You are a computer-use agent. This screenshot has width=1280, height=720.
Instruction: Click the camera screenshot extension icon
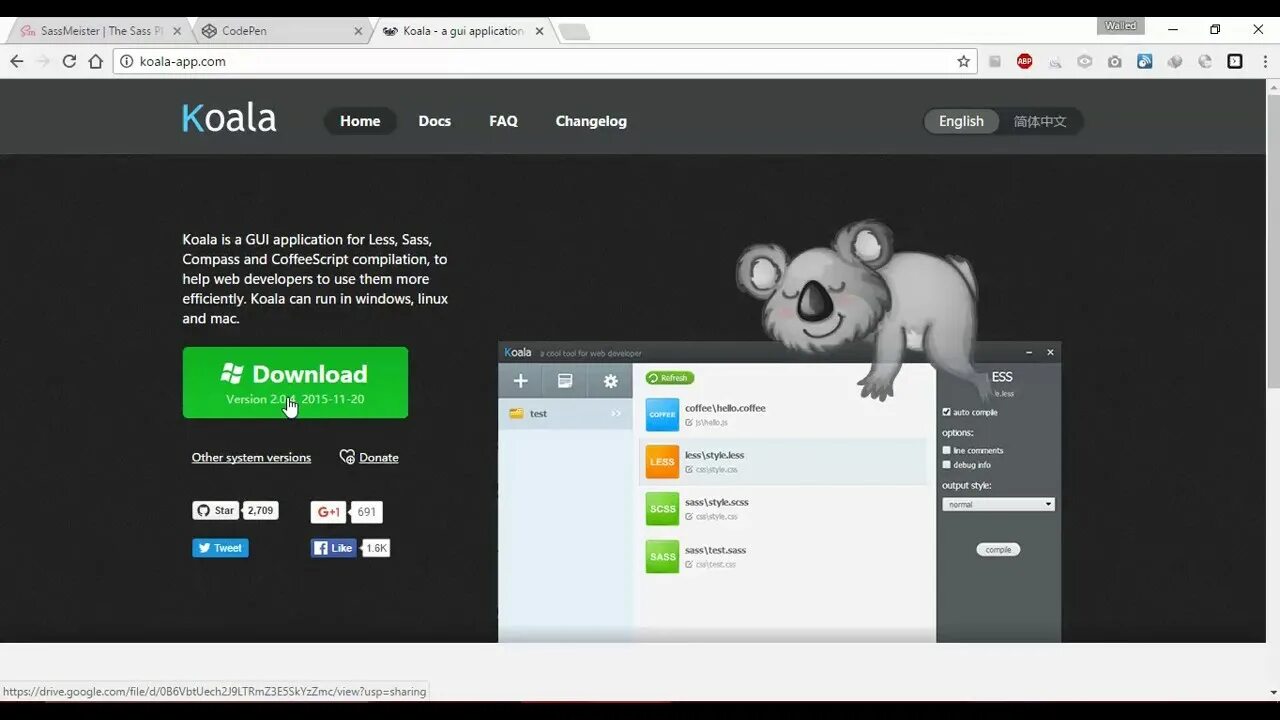click(1114, 61)
